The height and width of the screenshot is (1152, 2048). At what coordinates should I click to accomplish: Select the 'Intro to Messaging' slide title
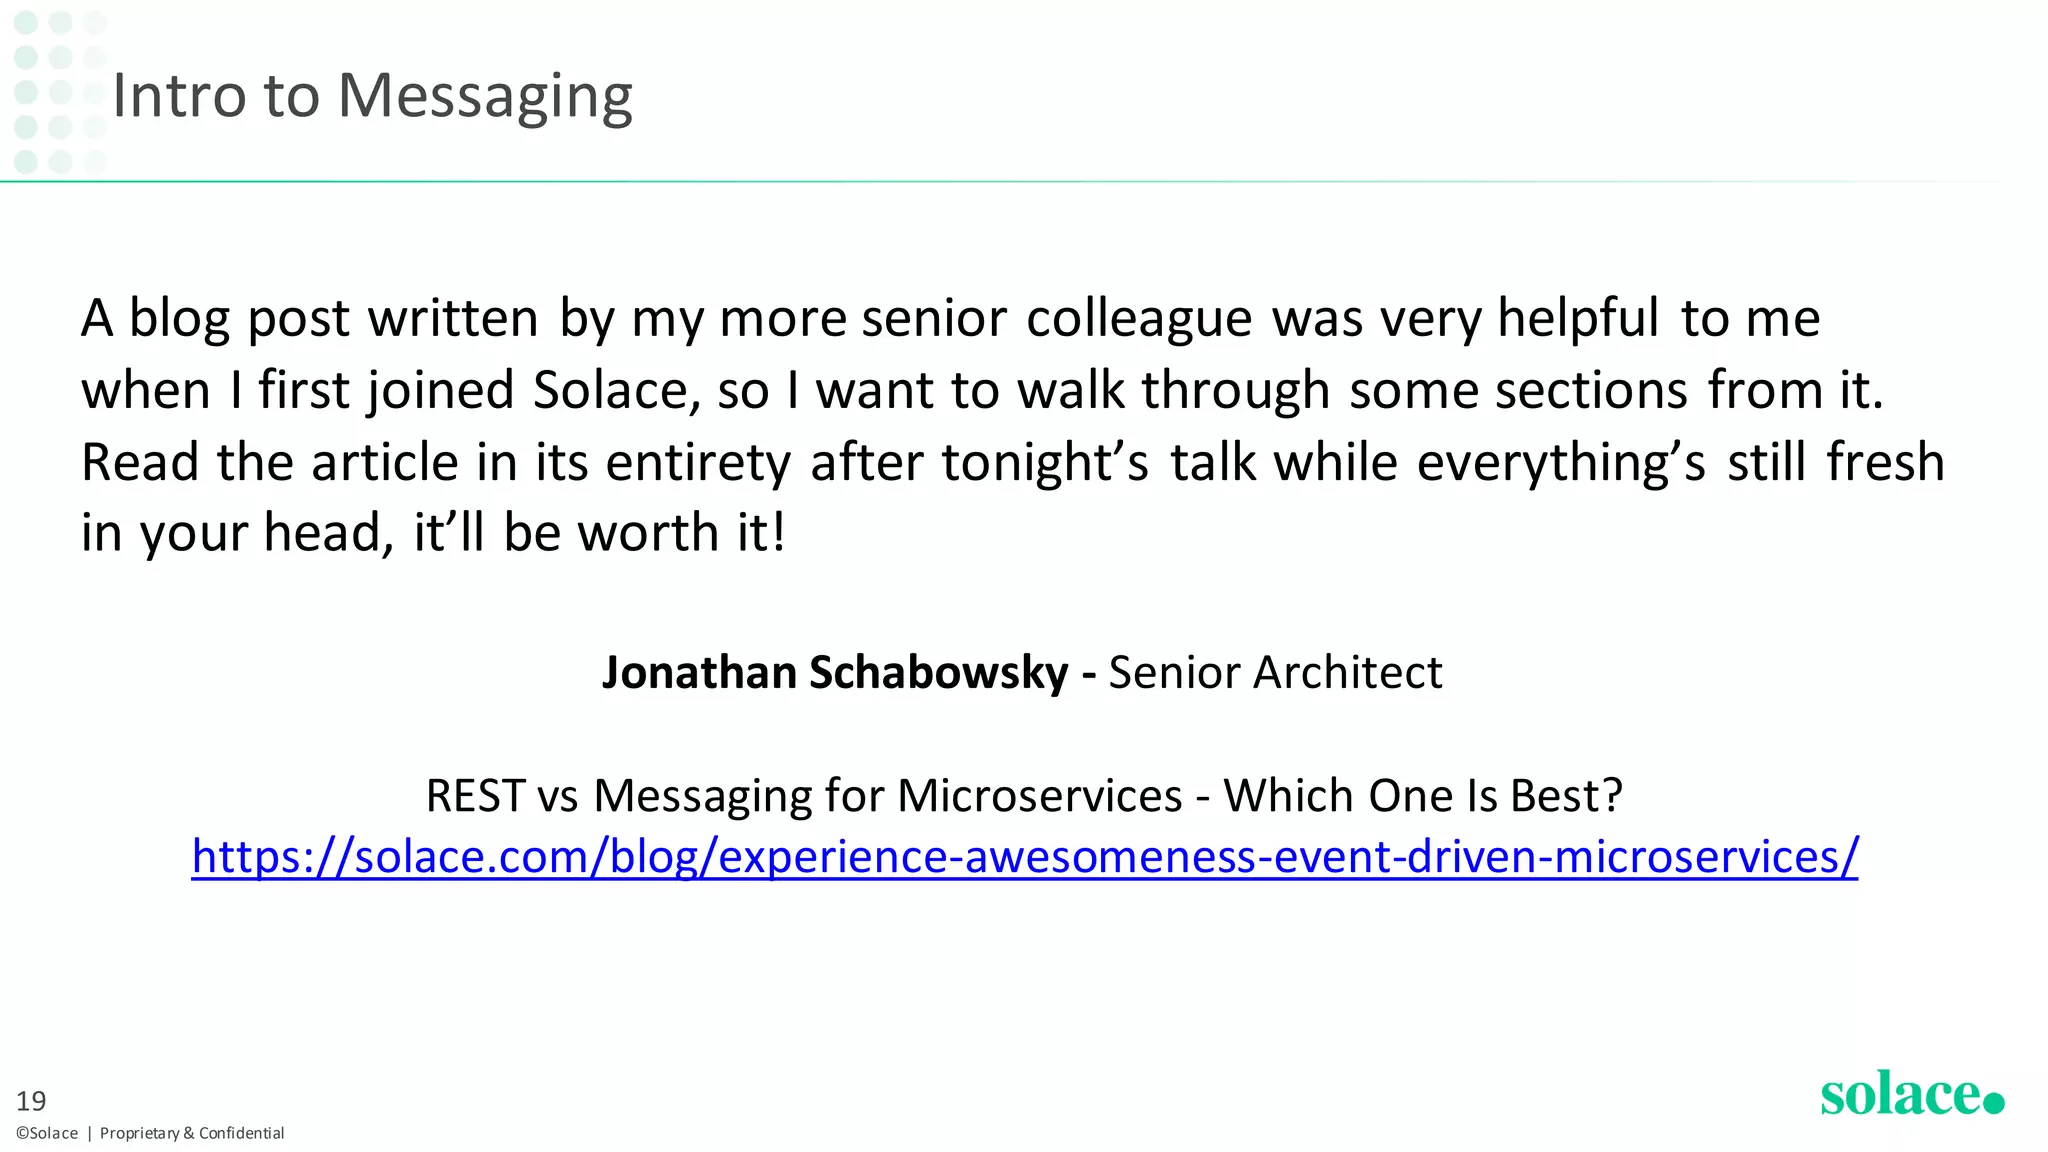(x=372, y=96)
